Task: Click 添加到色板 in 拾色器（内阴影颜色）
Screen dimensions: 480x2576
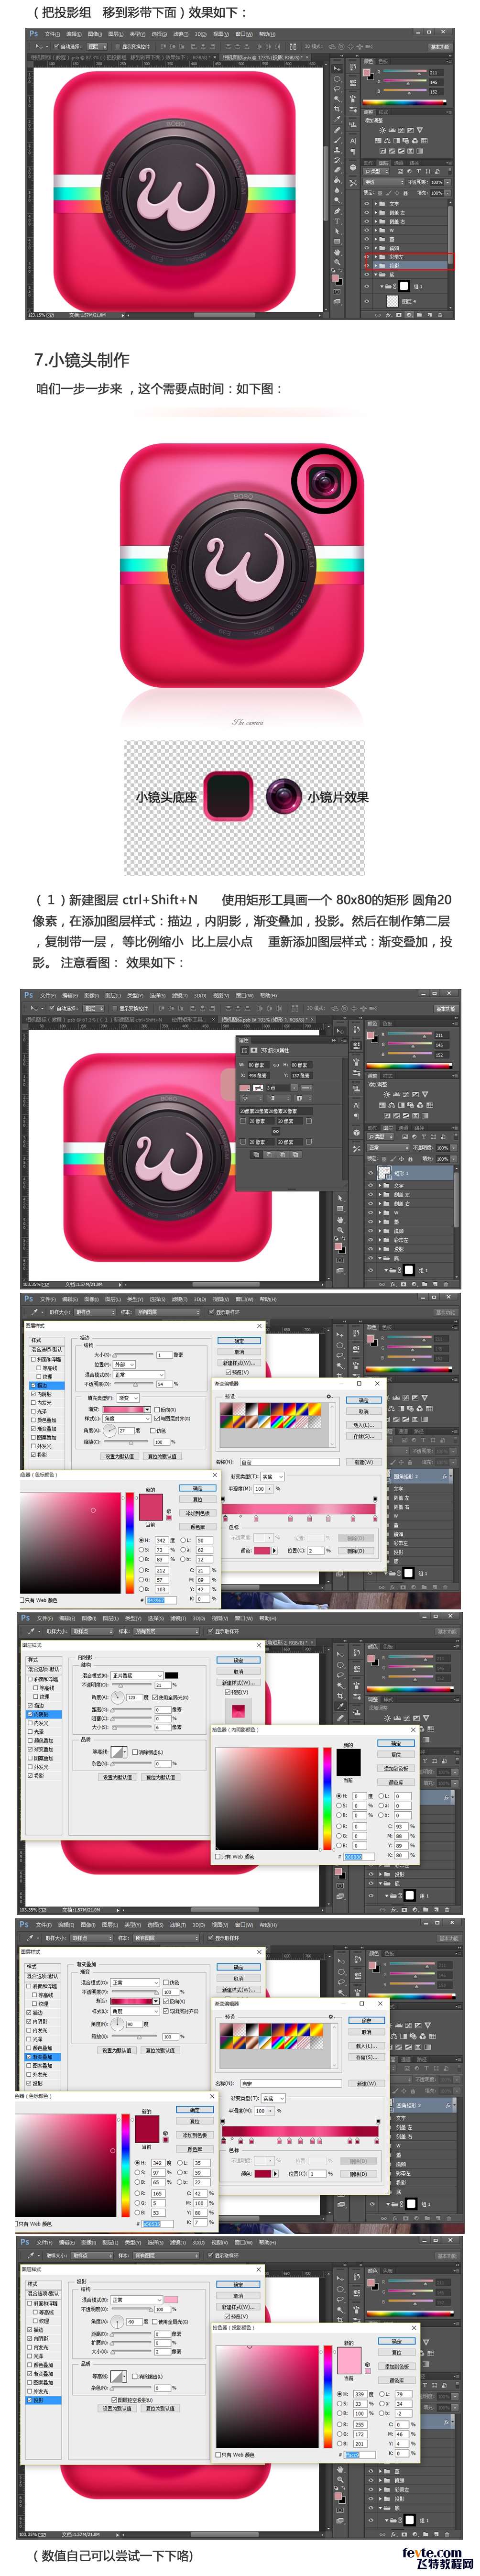Action: click(396, 1769)
